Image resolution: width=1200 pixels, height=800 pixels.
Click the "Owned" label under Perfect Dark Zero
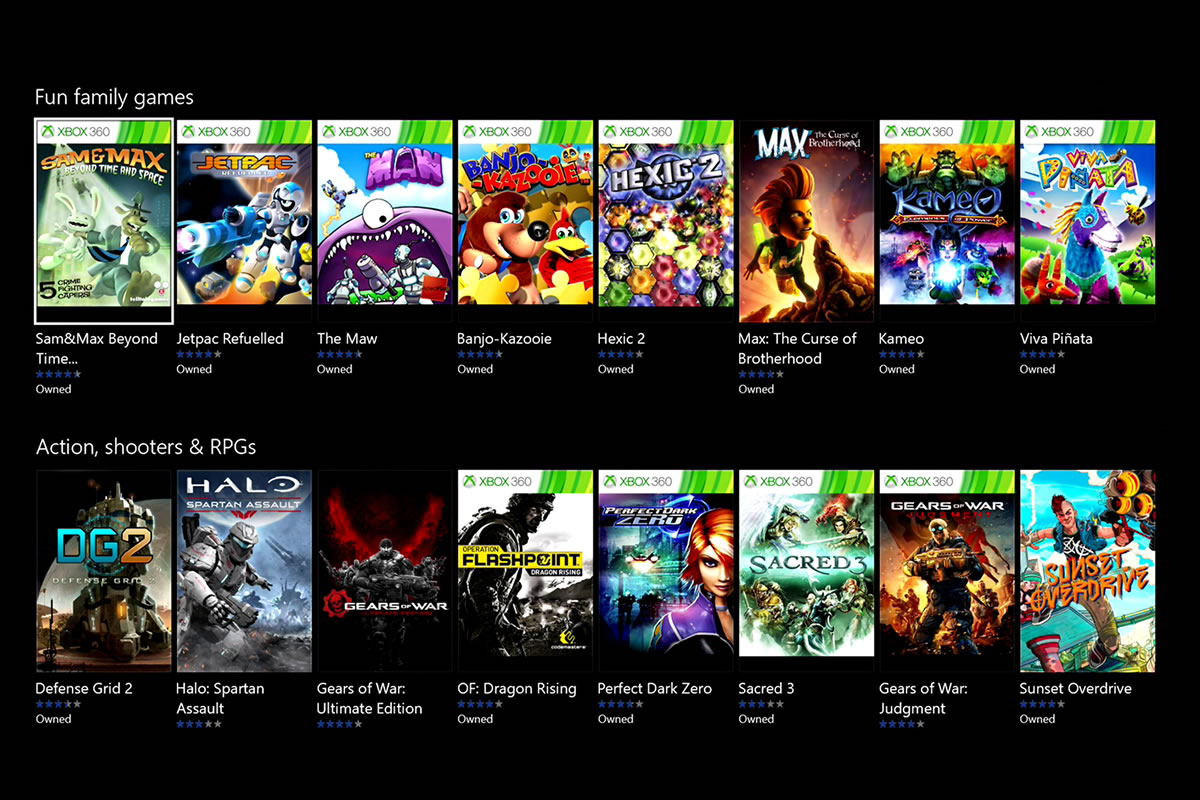click(x=616, y=719)
